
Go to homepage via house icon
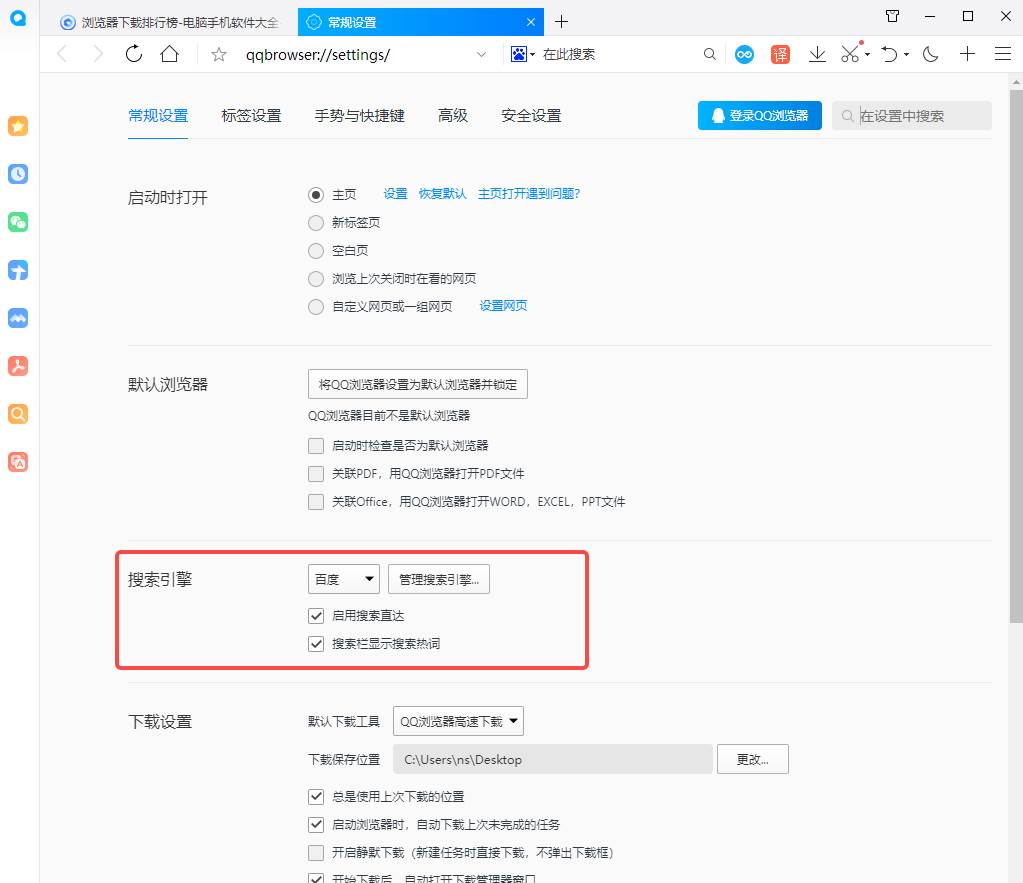coord(170,54)
